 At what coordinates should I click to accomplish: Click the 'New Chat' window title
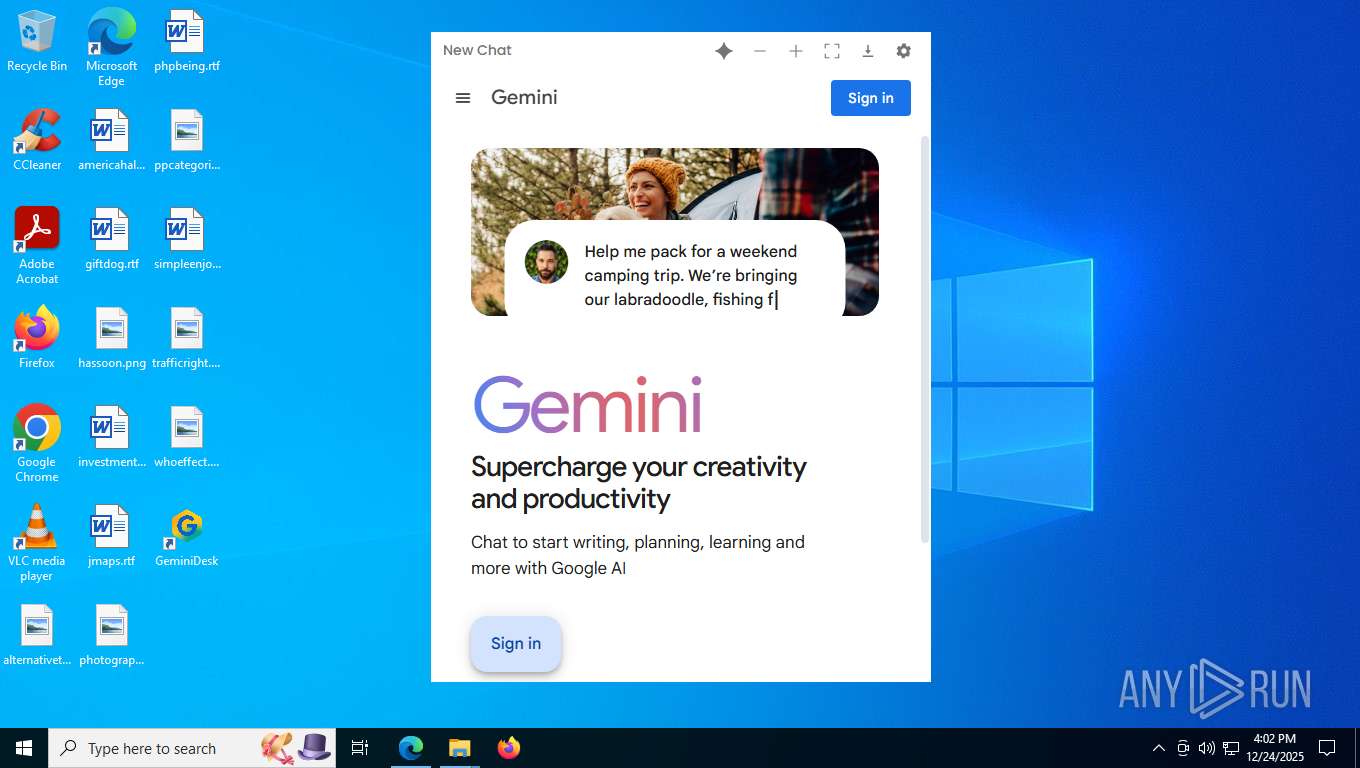tap(477, 50)
